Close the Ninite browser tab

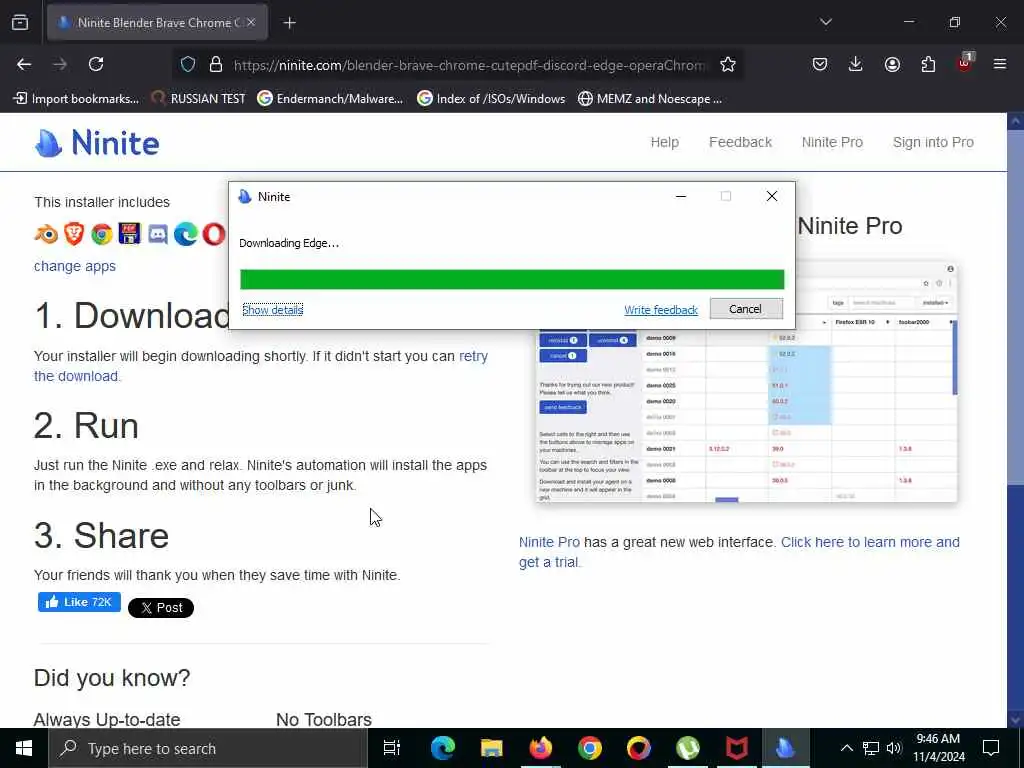[x=251, y=23]
